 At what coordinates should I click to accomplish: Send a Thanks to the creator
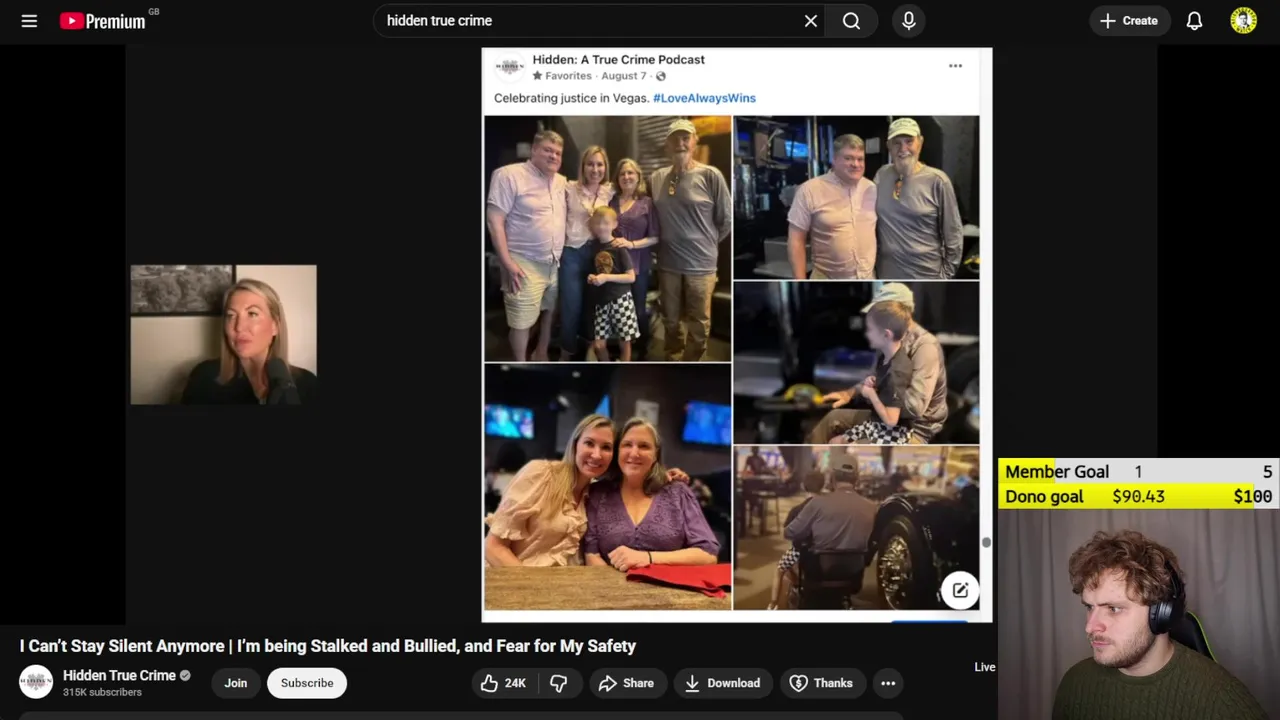822,683
